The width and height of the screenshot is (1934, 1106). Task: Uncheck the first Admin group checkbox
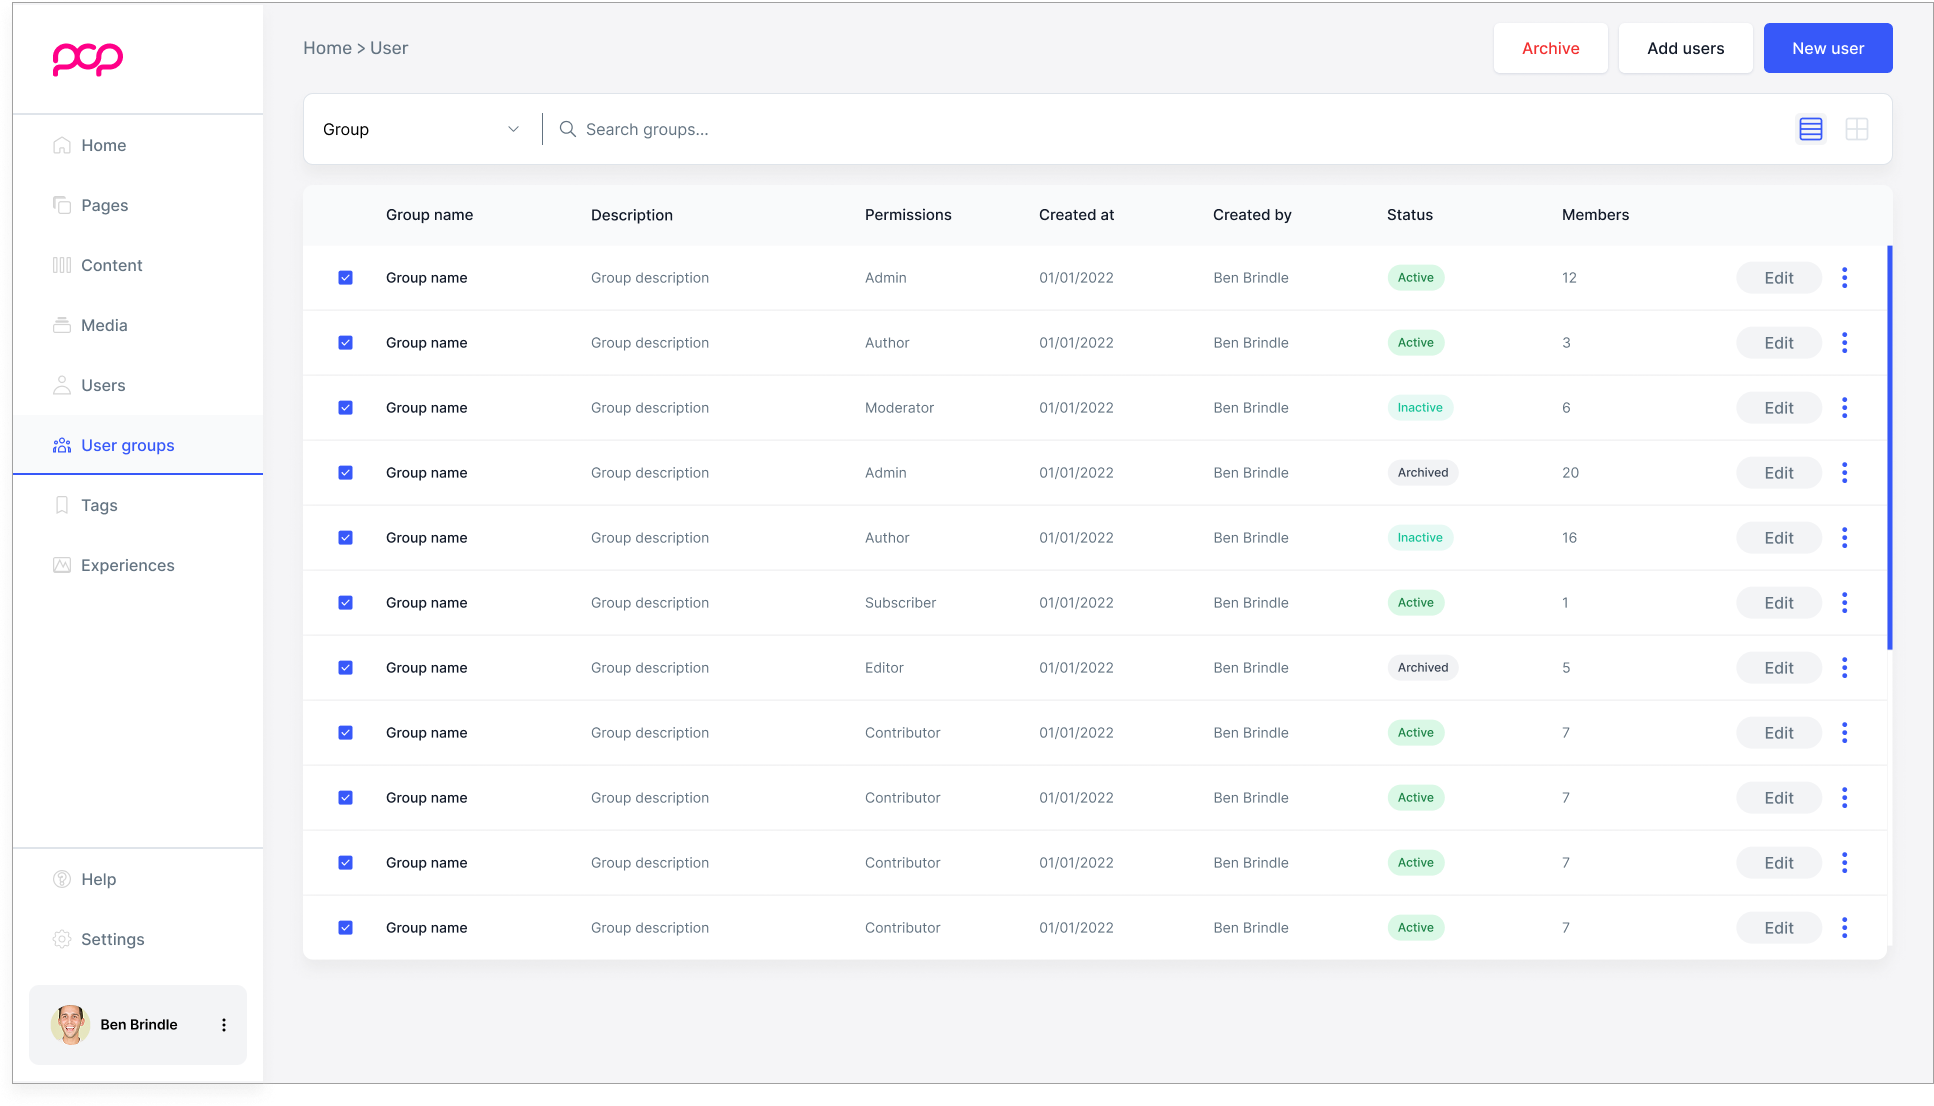345,278
